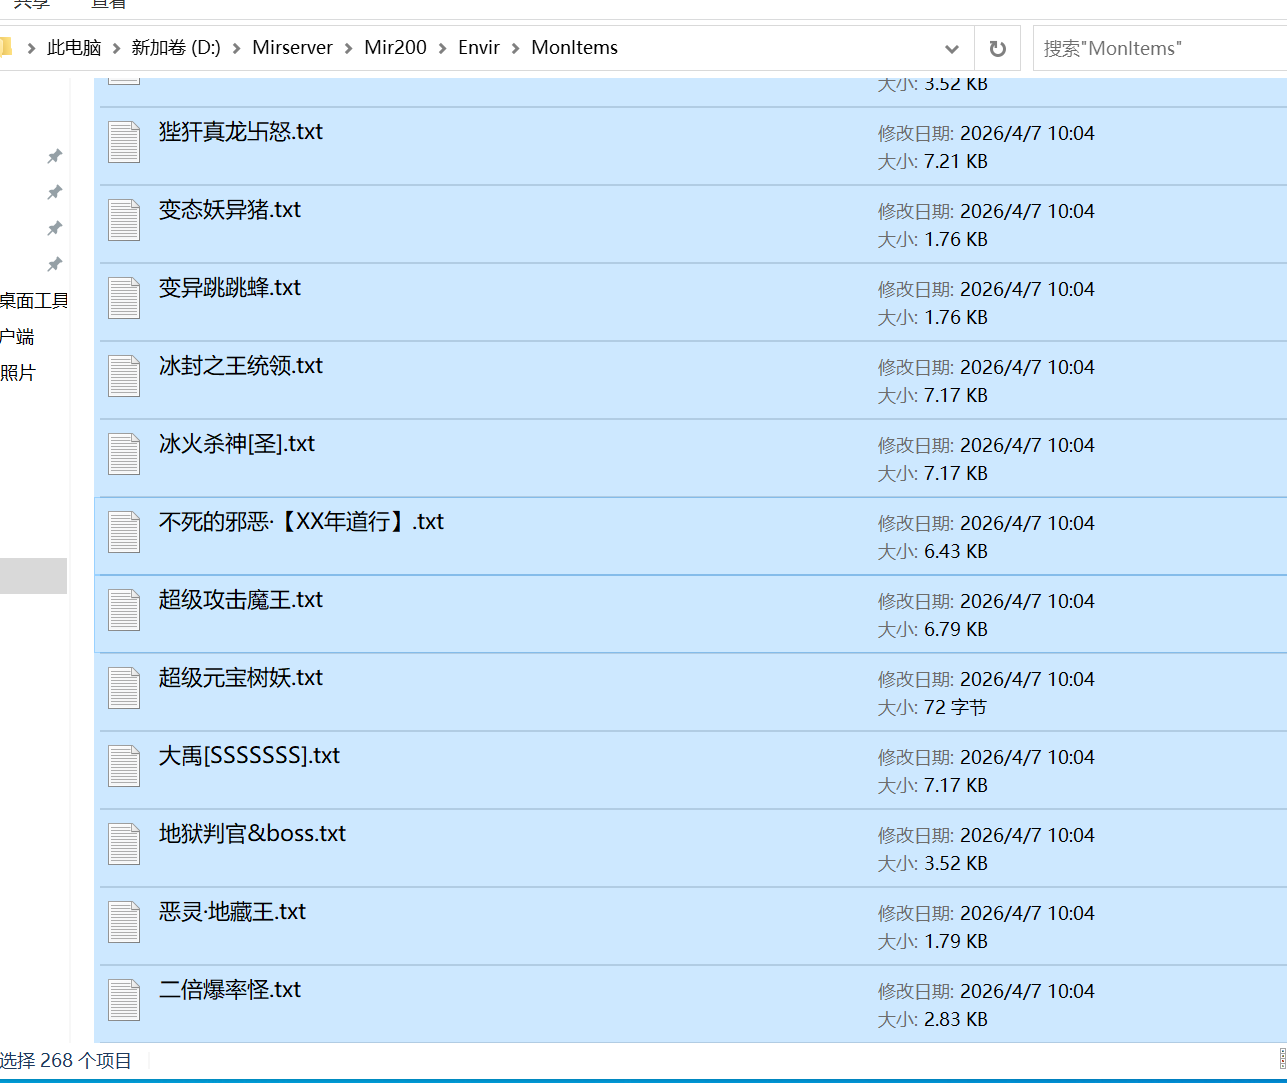Screen dimensions: 1287x1083
Task: Click the 变态妖异猪.txt file icon
Action: coord(124,220)
